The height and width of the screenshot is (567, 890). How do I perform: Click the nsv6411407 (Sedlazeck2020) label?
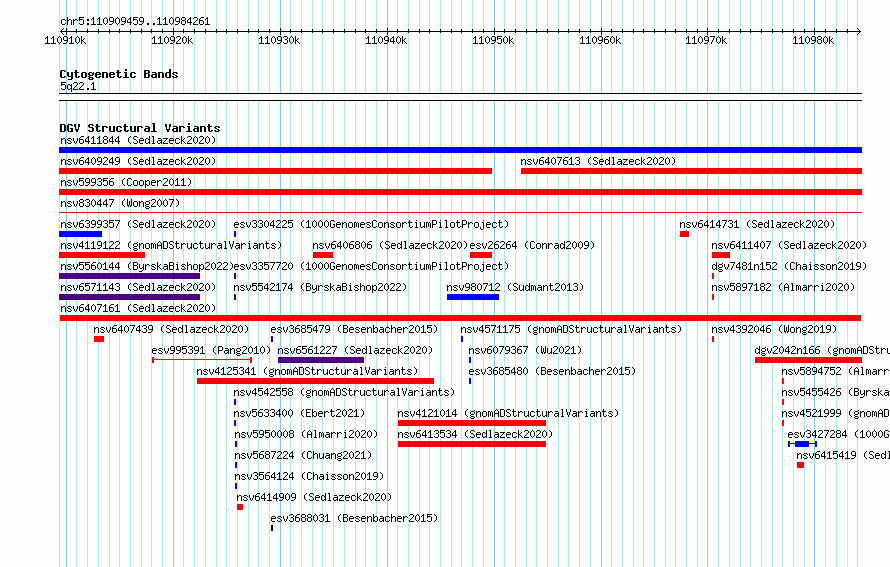(789, 245)
